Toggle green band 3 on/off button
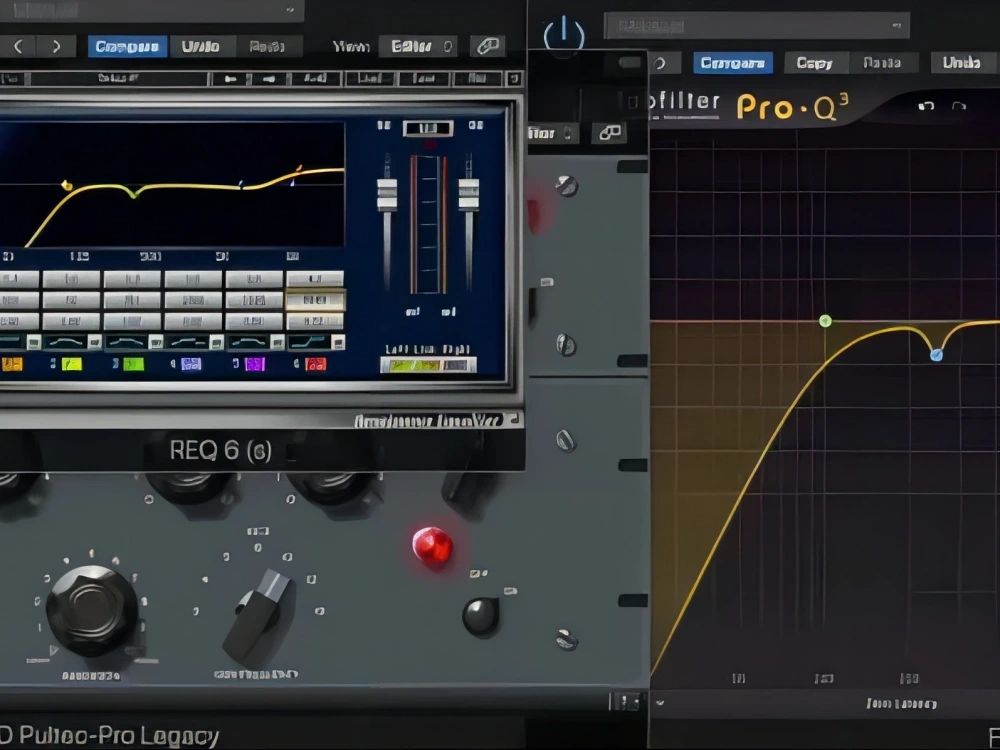This screenshot has width=1000, height=750. pos(133,364)
